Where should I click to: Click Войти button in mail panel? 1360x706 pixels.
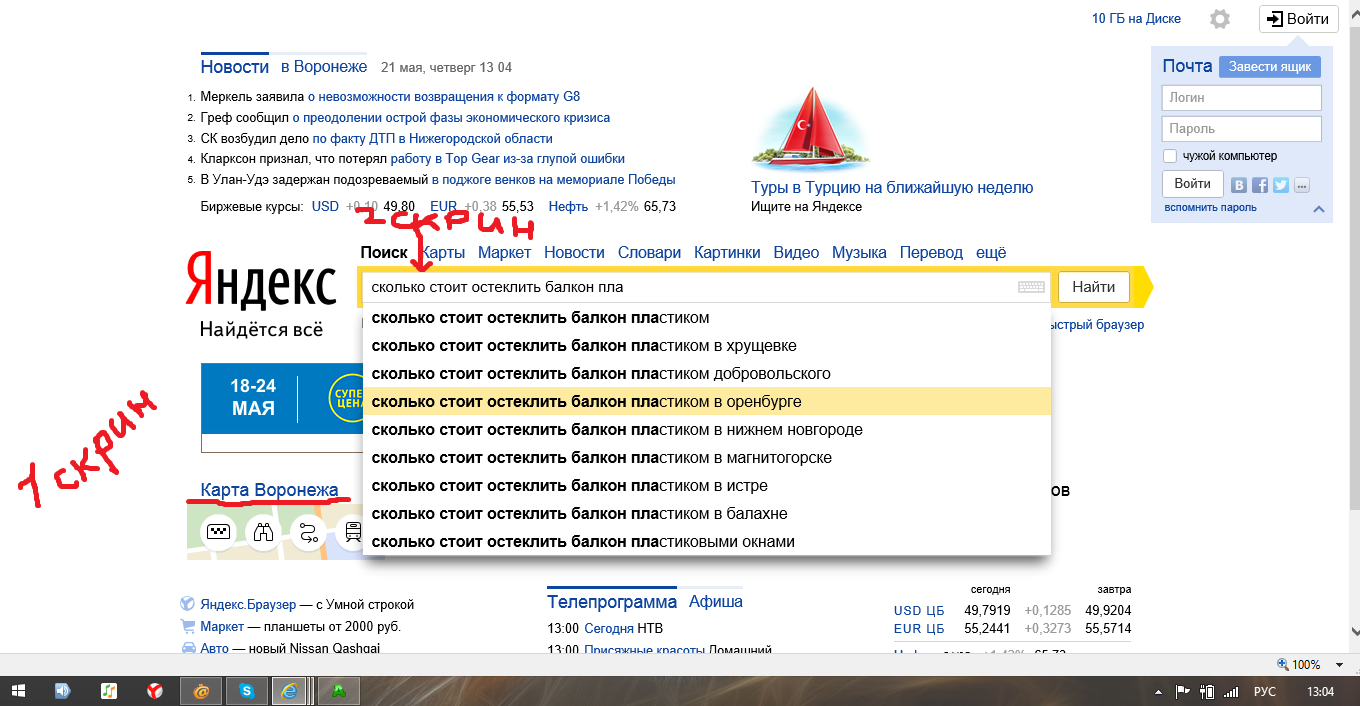1192,184
